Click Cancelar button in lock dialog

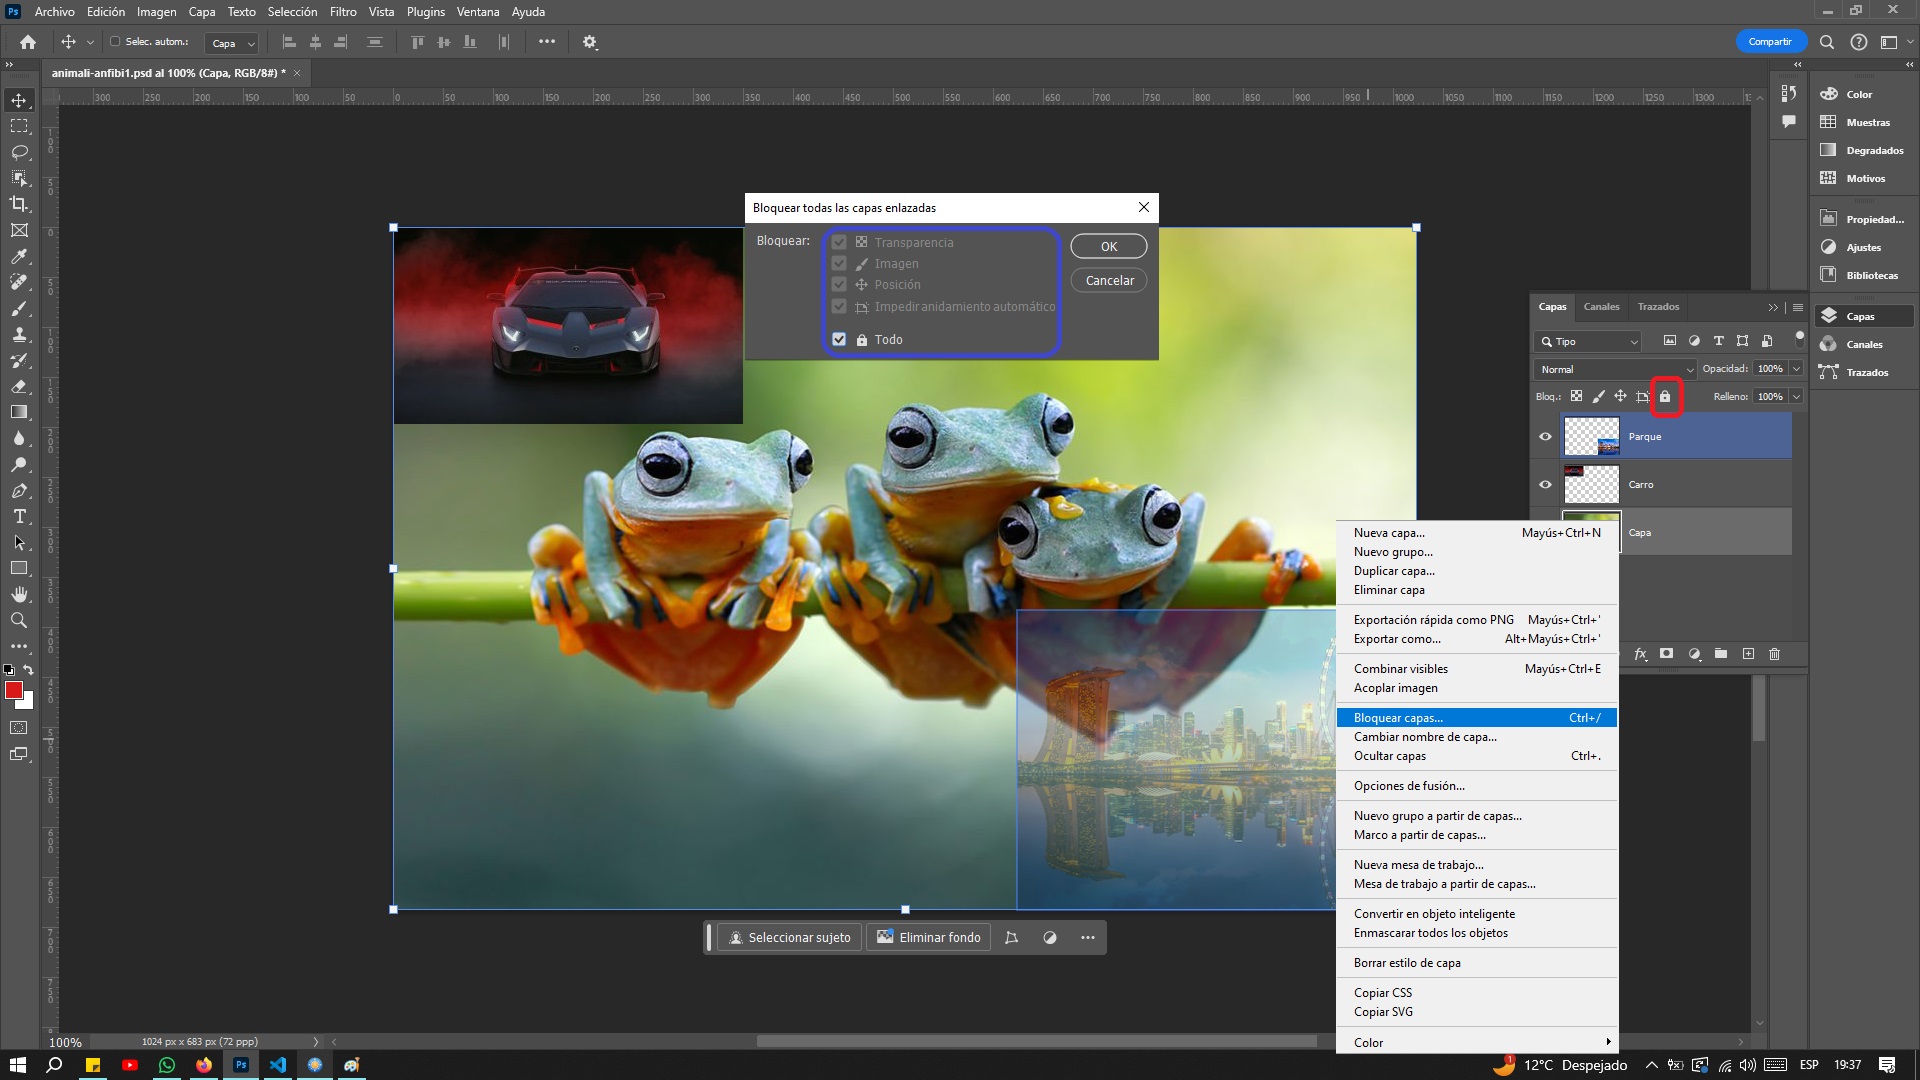[x=1109, y=278]
